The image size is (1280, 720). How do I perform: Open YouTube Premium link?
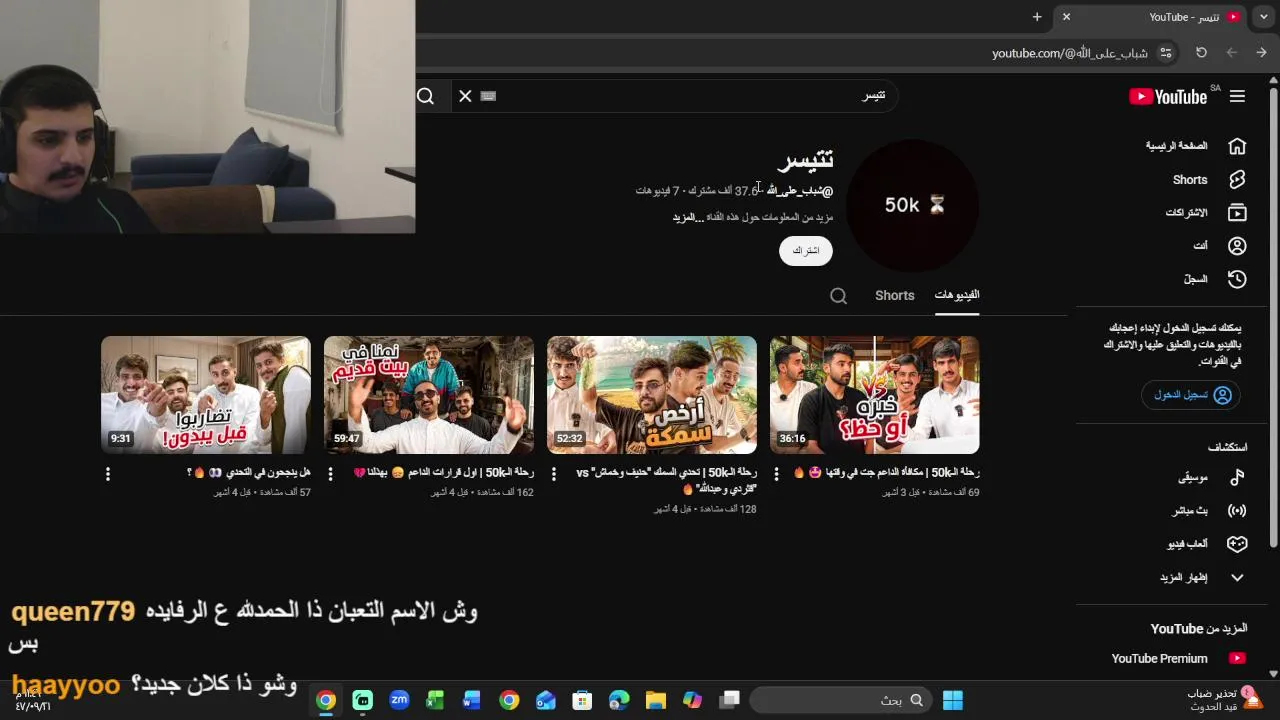point(1179,659)
